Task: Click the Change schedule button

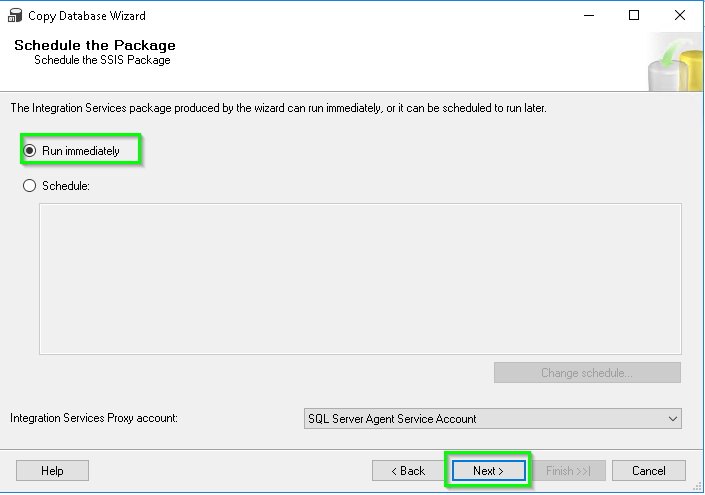Action: 587,373
